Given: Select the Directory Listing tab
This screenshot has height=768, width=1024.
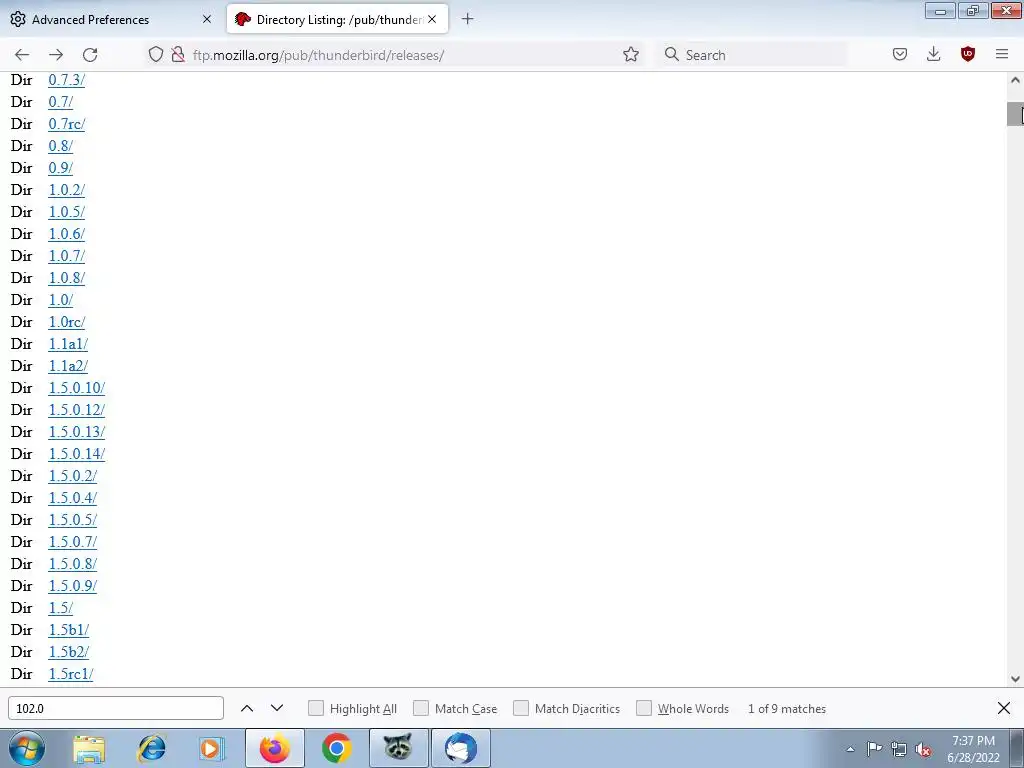Looking at the screenshot, I should tap(338, 19).
